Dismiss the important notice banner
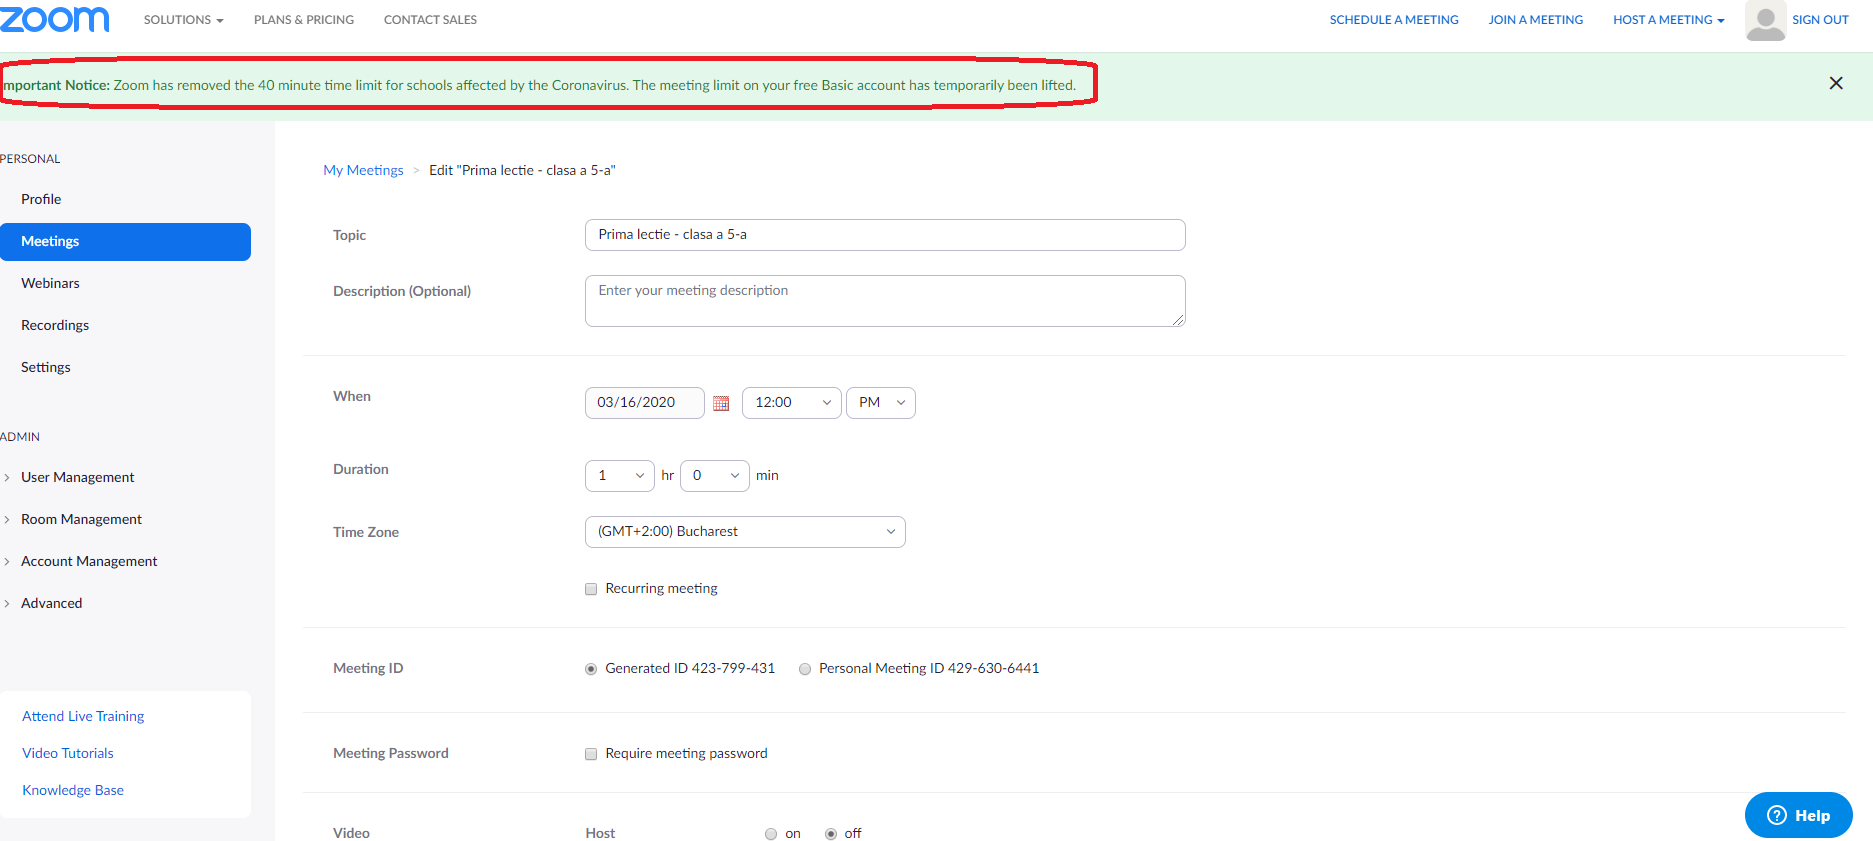The image size is (1873, 841). tap(1836, 83)
